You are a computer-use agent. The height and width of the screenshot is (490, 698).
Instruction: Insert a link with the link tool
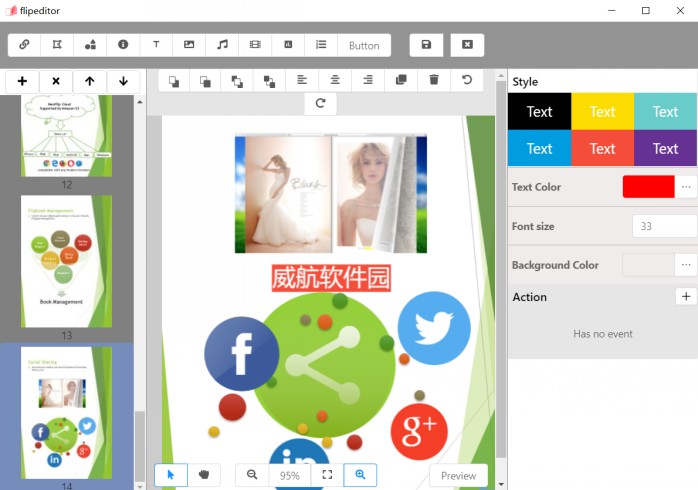(x=24, y=45)
